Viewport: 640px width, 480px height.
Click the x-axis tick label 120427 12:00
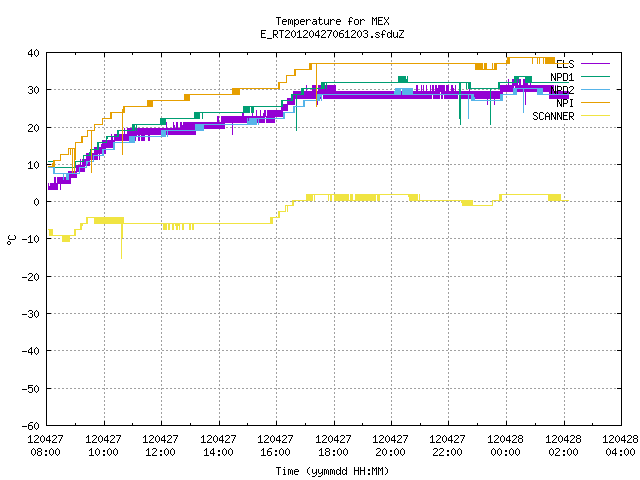pos(160,446)
